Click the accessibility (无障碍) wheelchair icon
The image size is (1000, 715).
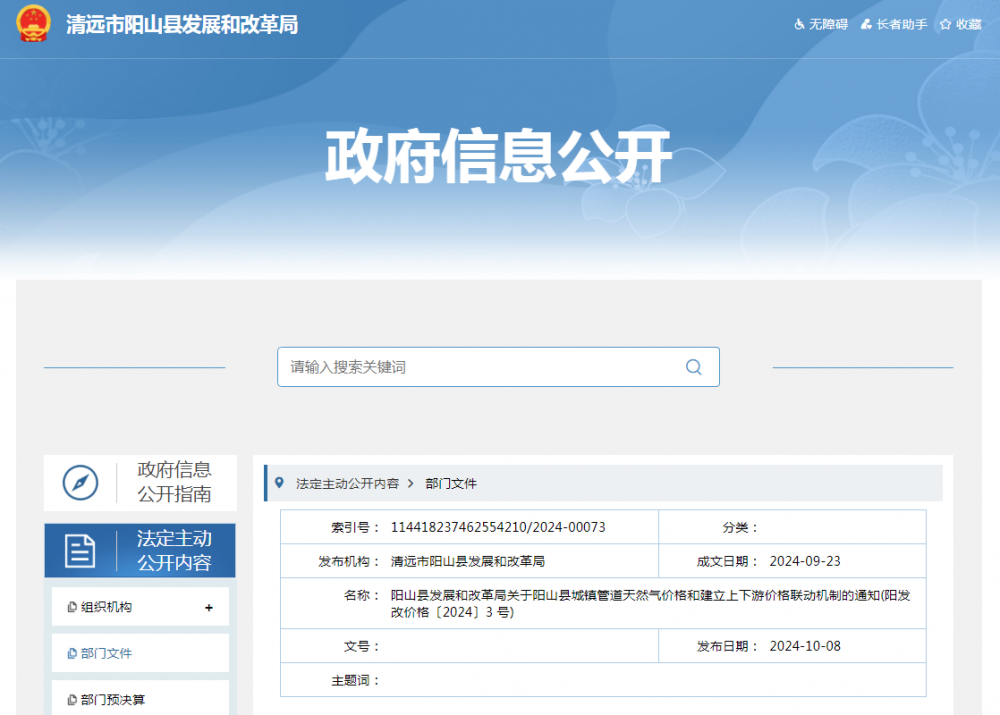[798, 24]
